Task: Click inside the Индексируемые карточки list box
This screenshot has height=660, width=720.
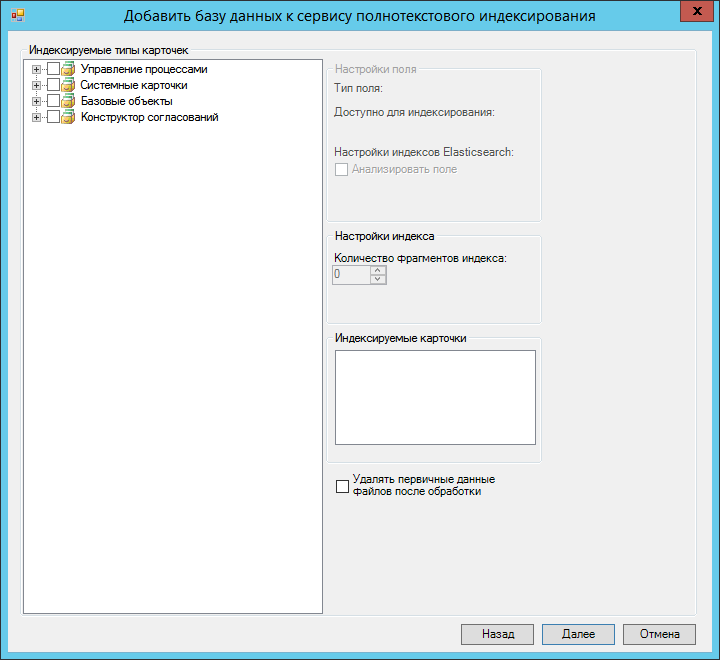Action: pos(435,397)
